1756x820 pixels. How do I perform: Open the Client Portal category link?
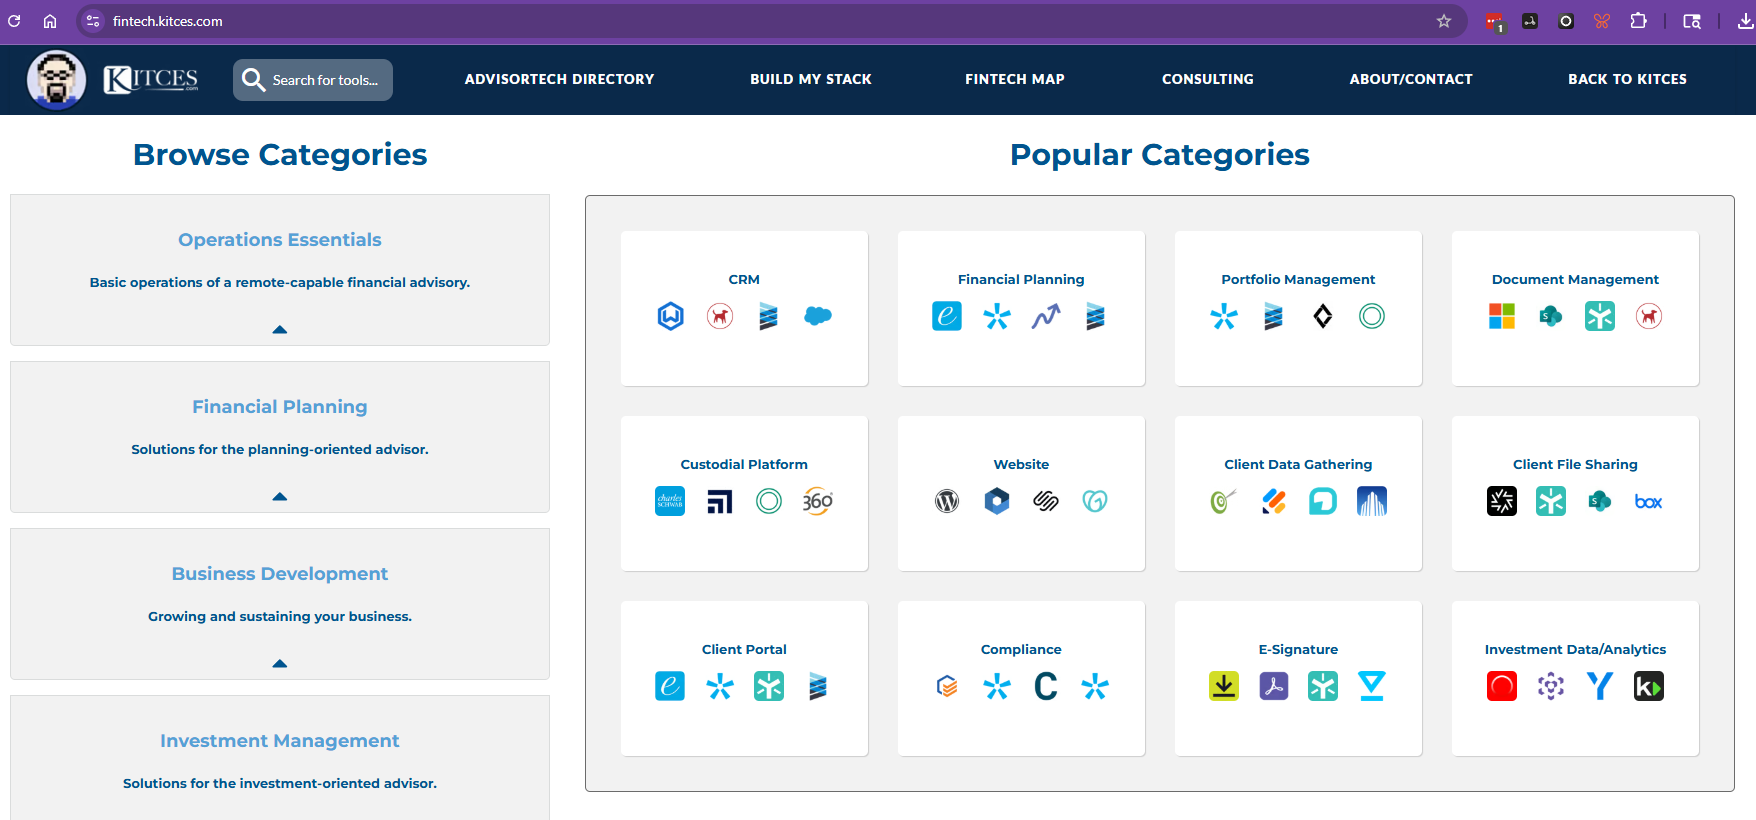pos(744,649)
